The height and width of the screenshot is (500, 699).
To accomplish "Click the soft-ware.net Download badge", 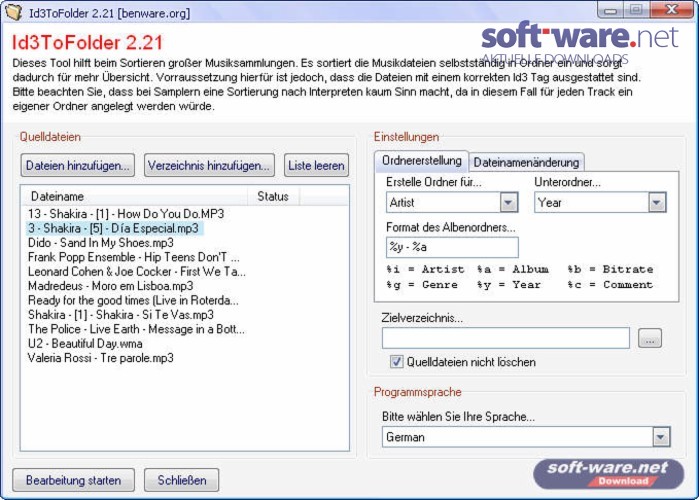I will tap(609, 474).
